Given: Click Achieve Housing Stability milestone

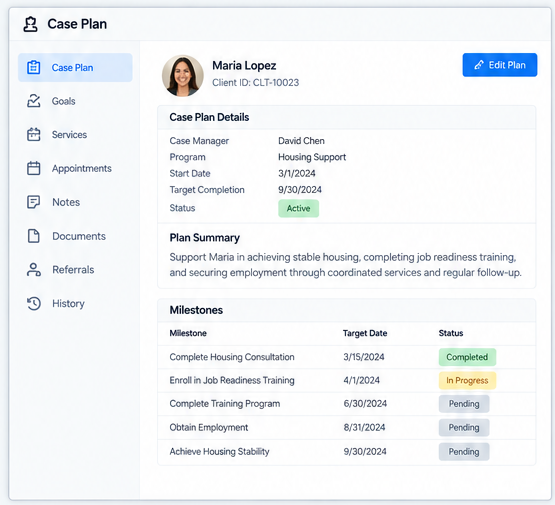Looking at the screenshot, I should point(219,452).
